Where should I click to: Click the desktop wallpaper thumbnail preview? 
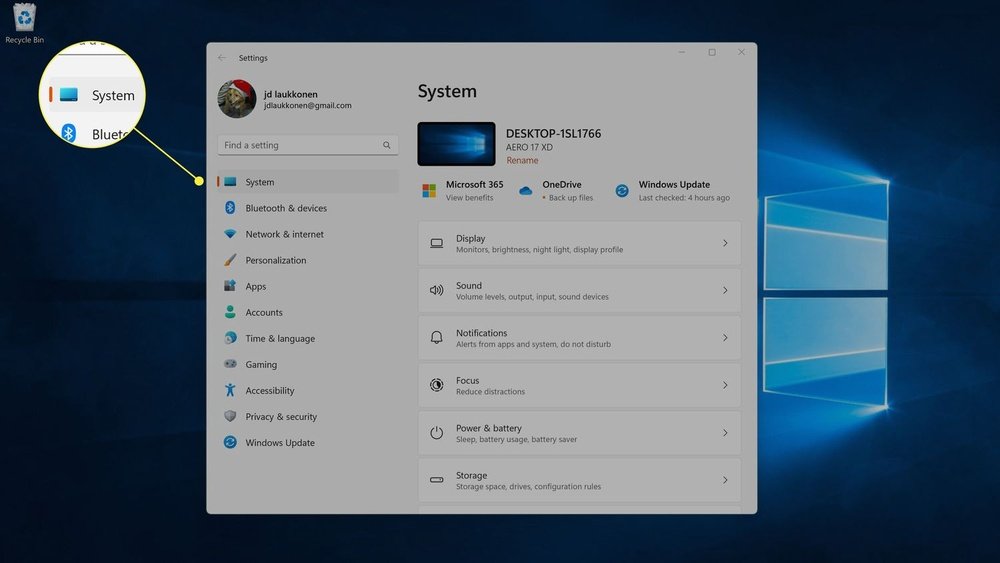point(456,144)
